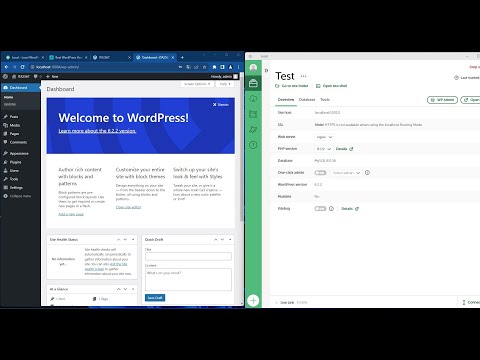Open the Howdy admin profile menu
This screenshot has width=480, height=360.
[x=224, y=76]
